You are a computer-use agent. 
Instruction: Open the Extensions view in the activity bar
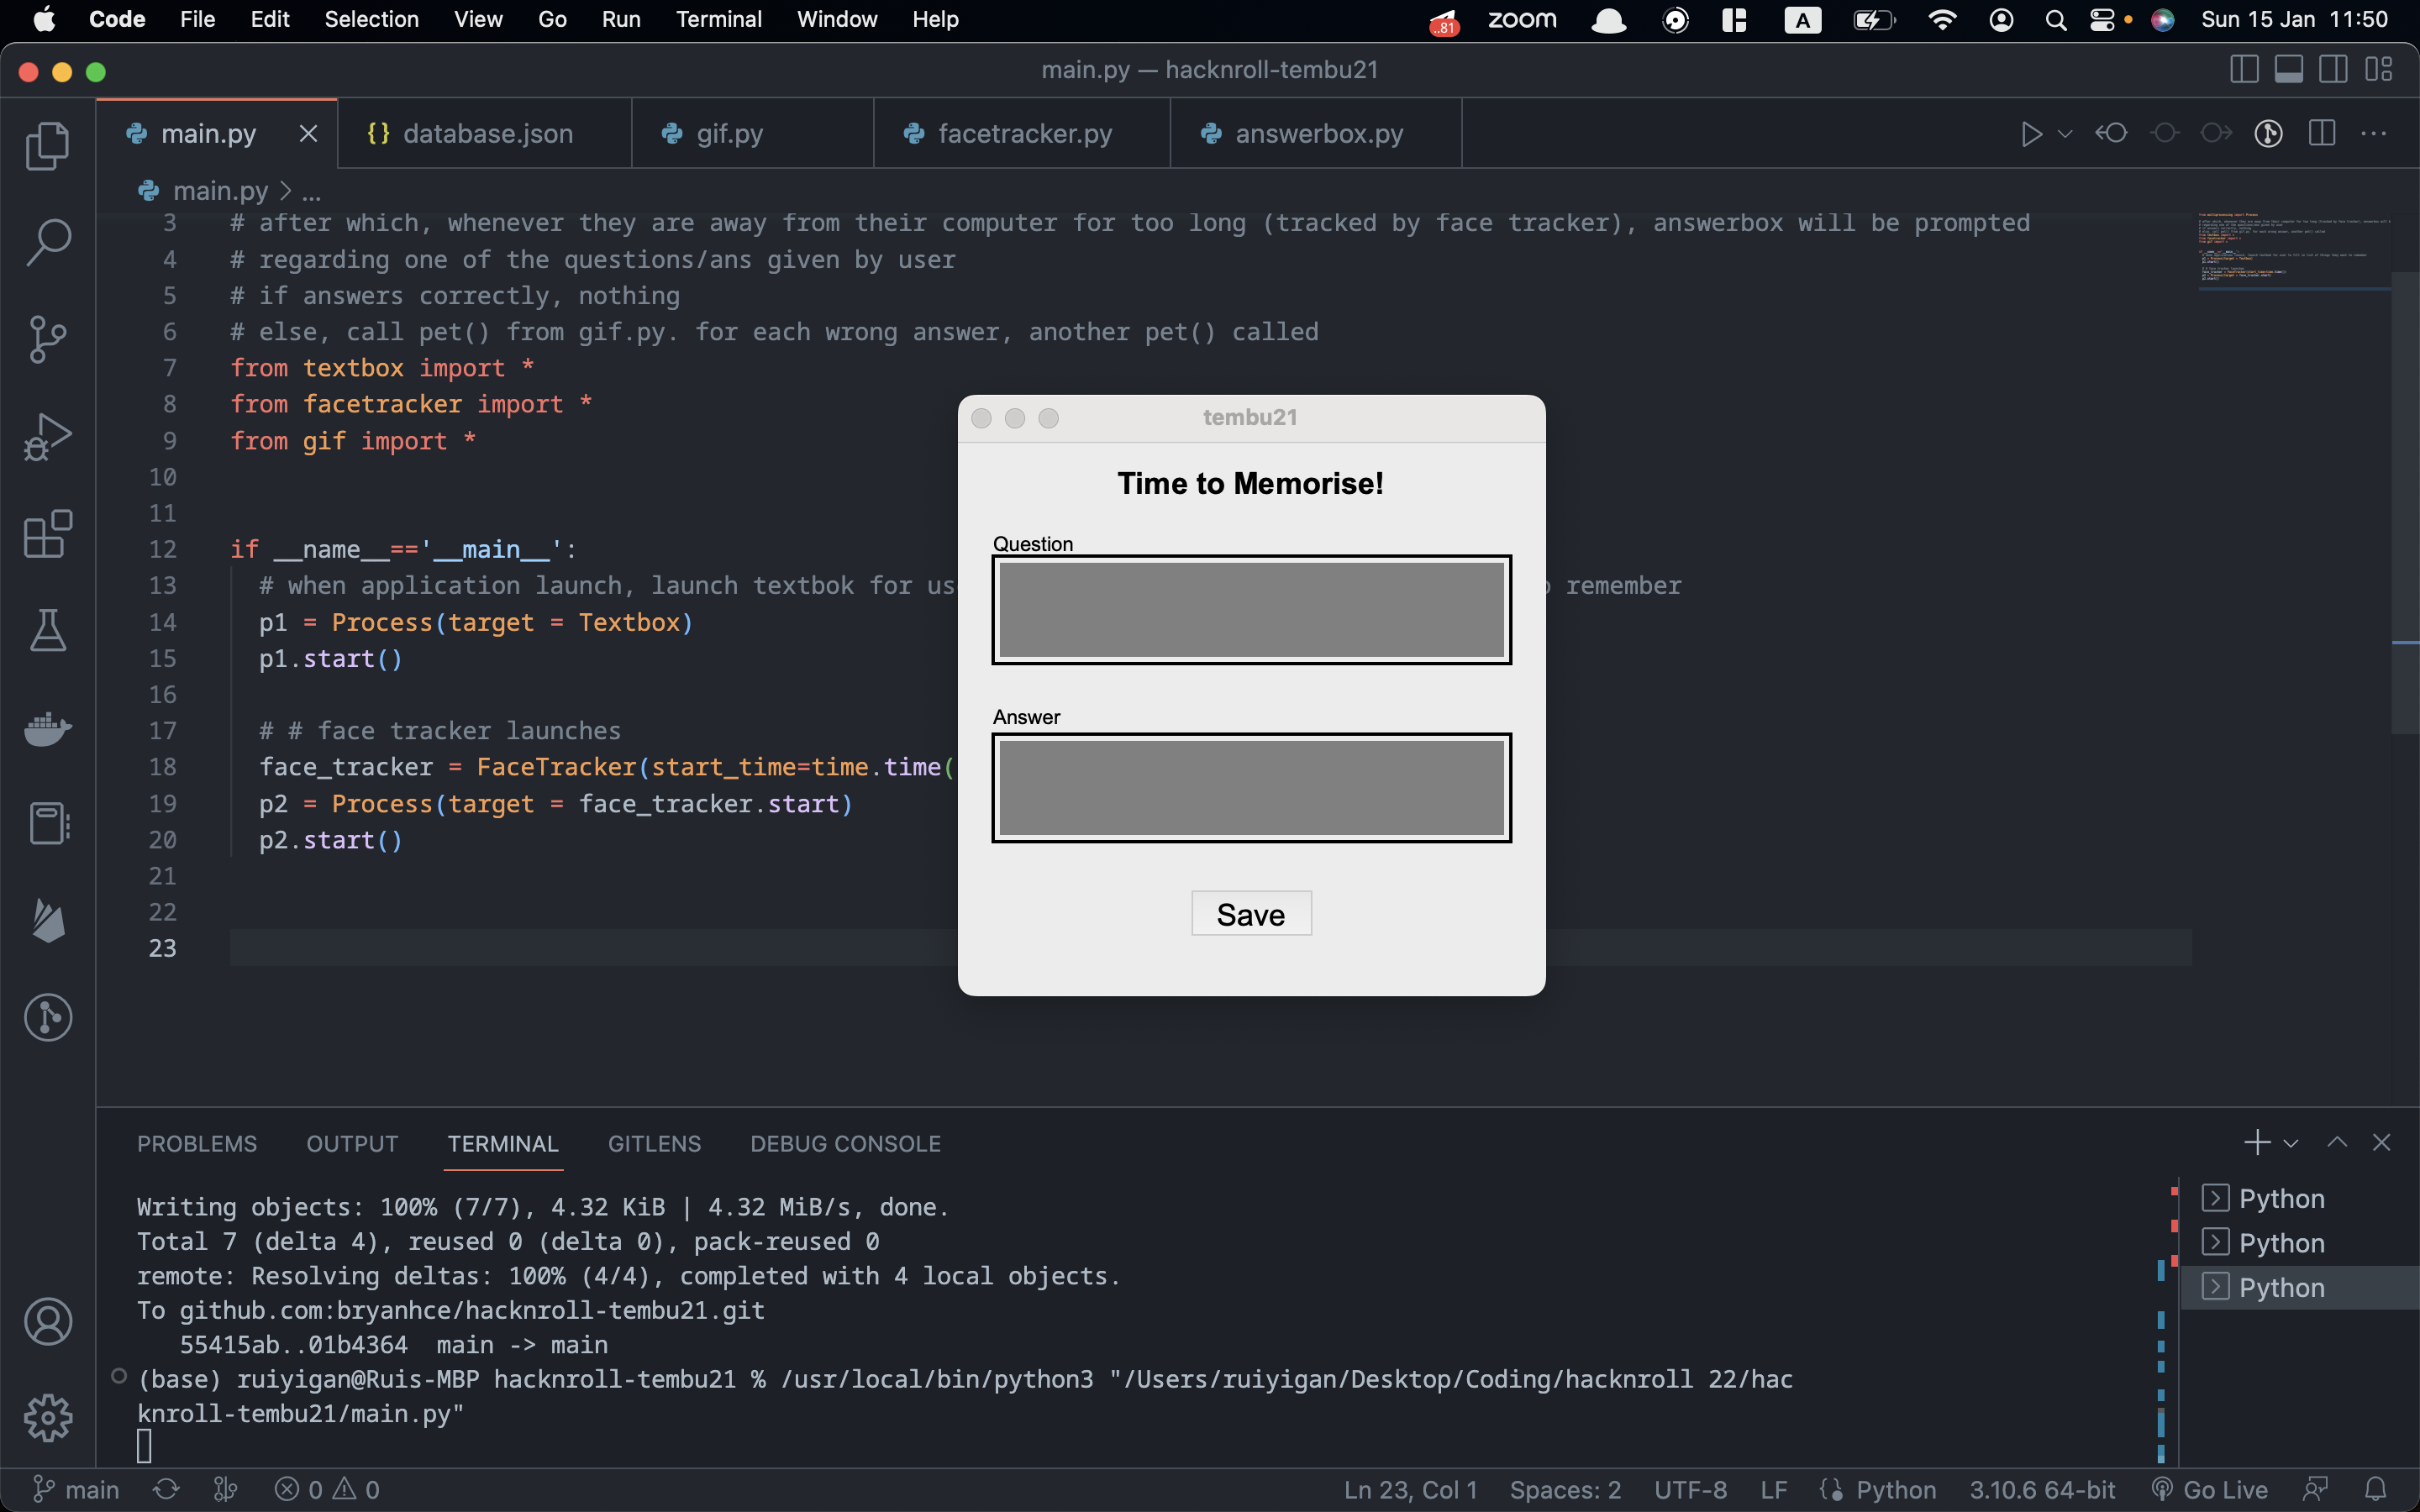[x=47, y=533]
